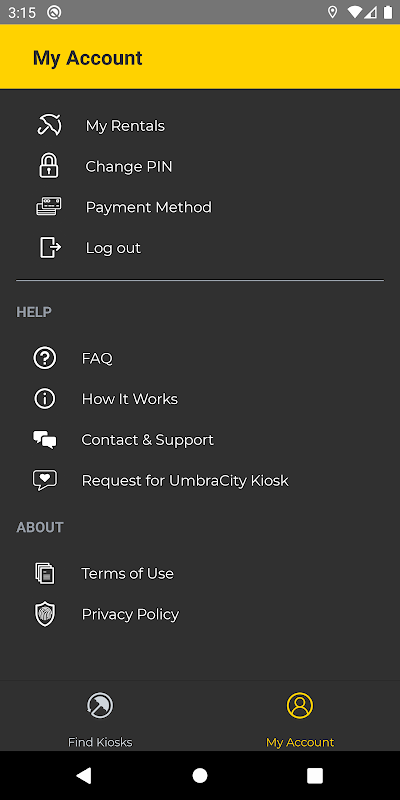
Task: Select the credit card Payment Method icon
Action: (49, 207)
